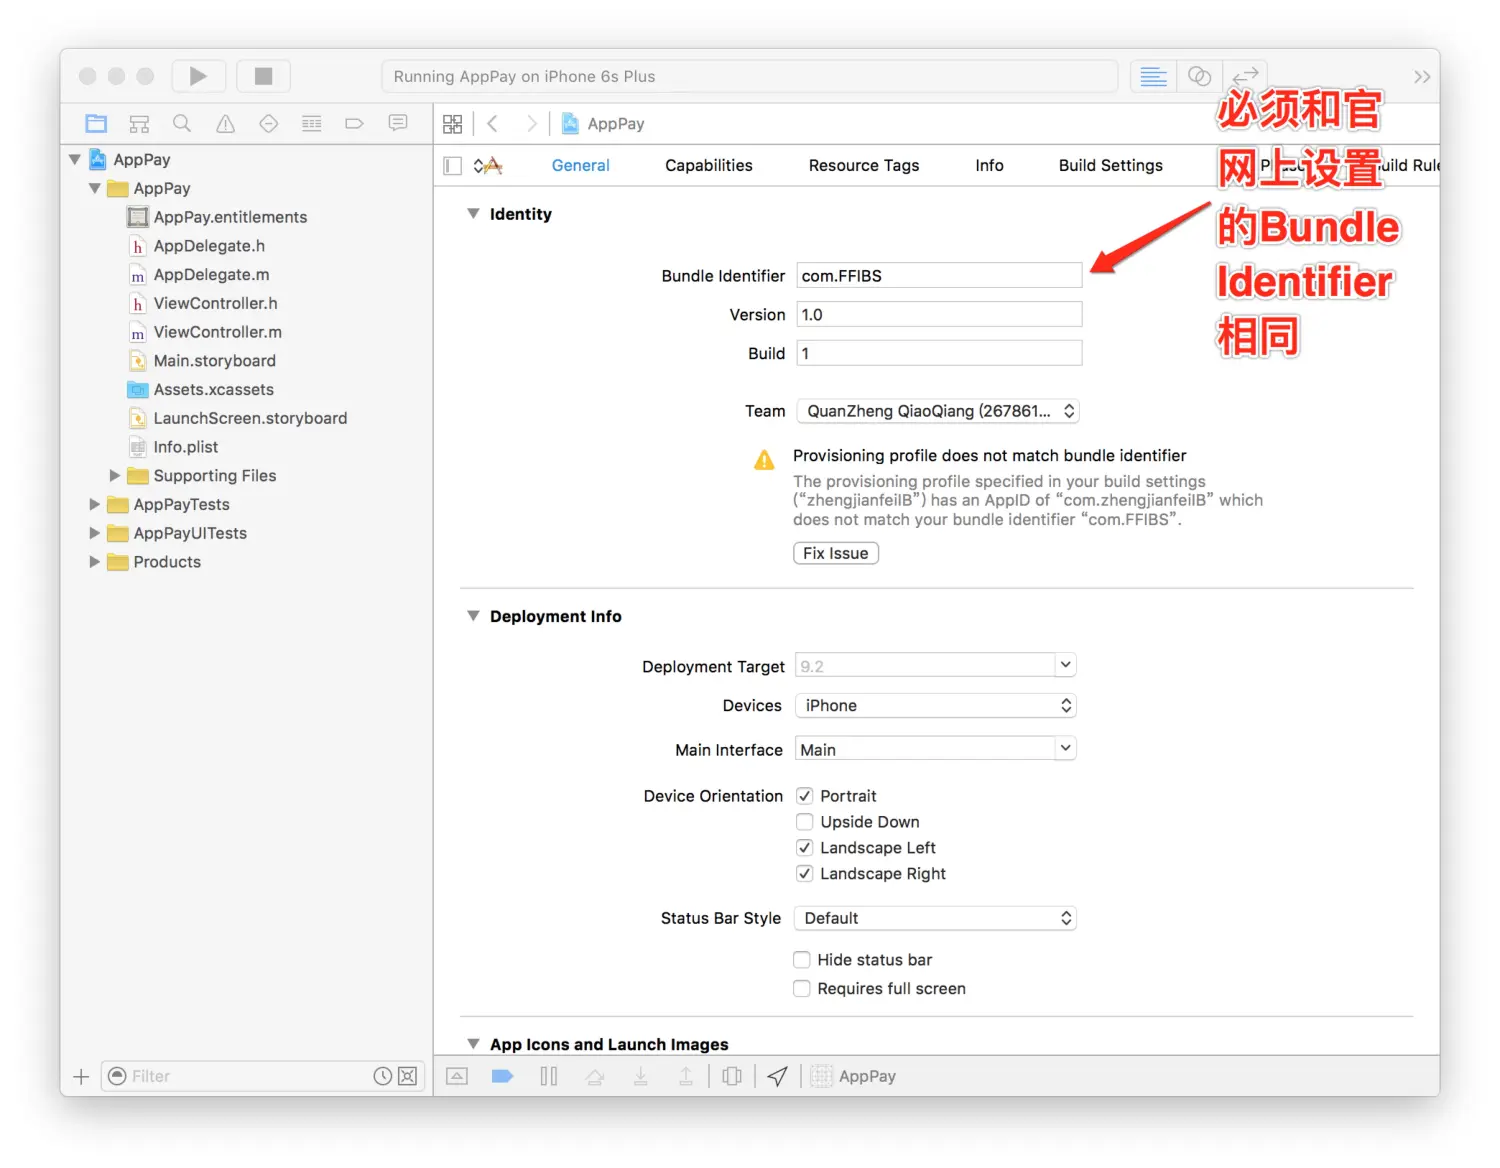Simulate location arrow icon
Screen dimensions: 1500x1168
(778, 1076)
